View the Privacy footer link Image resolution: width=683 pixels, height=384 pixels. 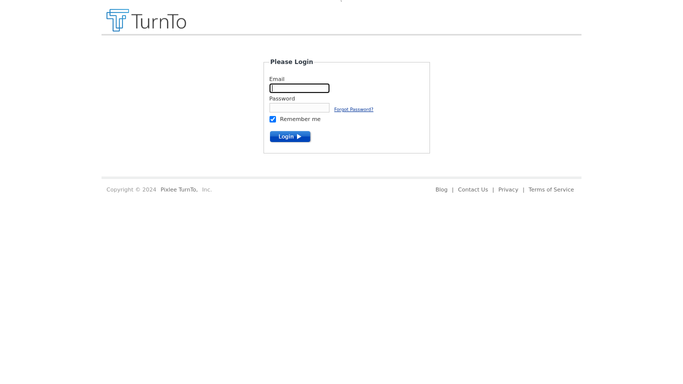[508, 190]
